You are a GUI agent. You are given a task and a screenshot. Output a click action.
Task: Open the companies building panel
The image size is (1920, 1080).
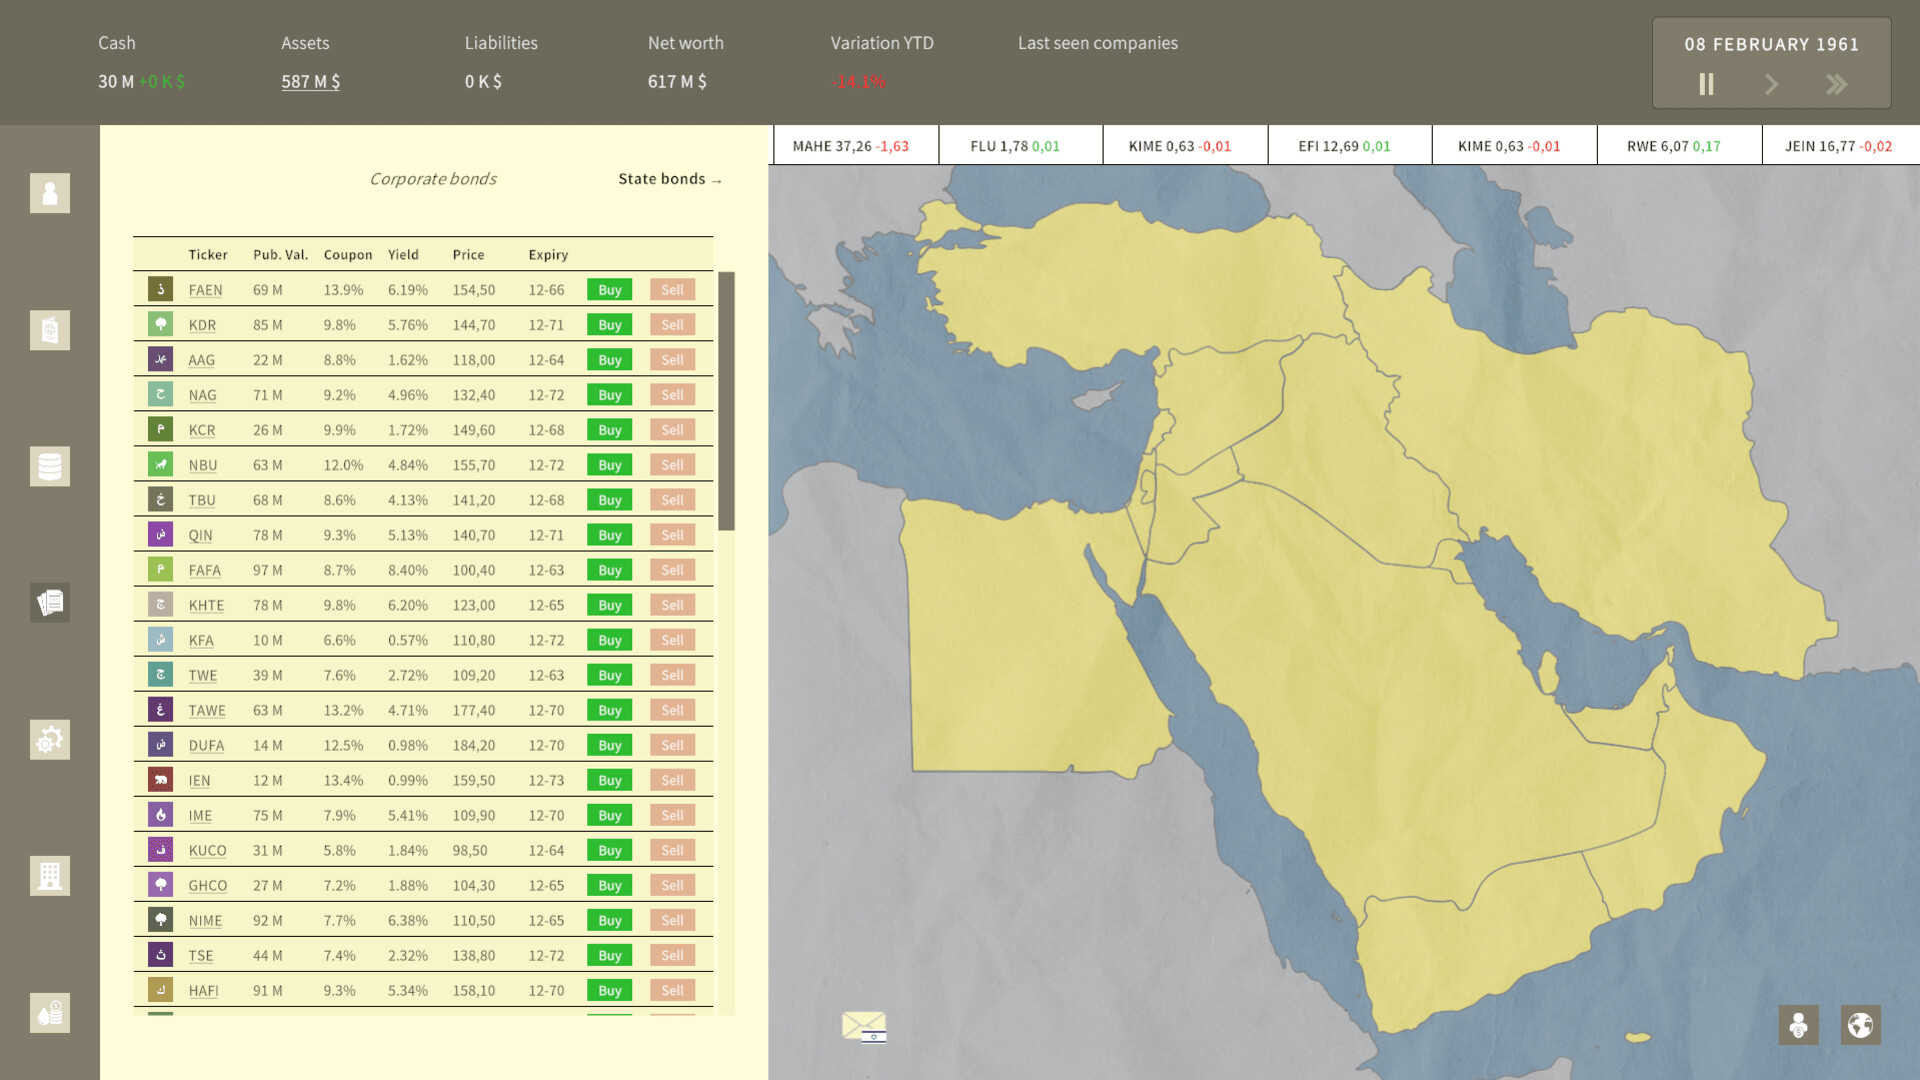(49, 875)
